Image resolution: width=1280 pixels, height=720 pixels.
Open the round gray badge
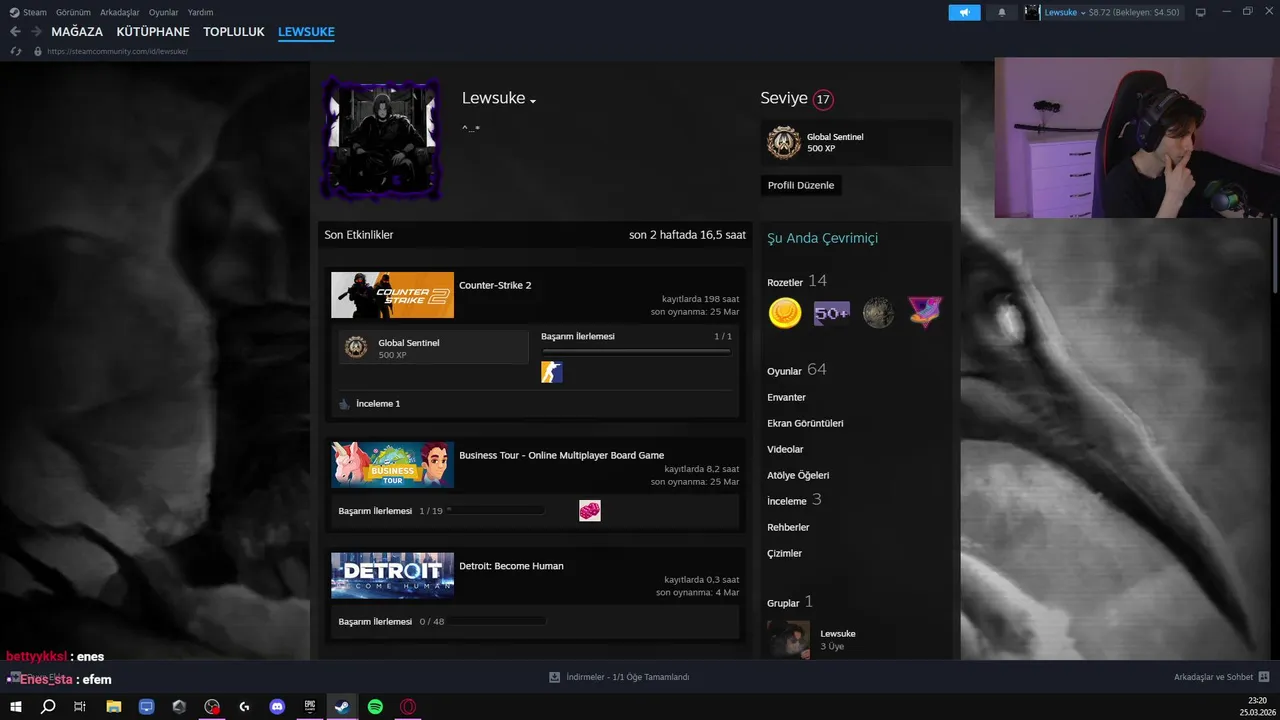(x=878, y=313)
